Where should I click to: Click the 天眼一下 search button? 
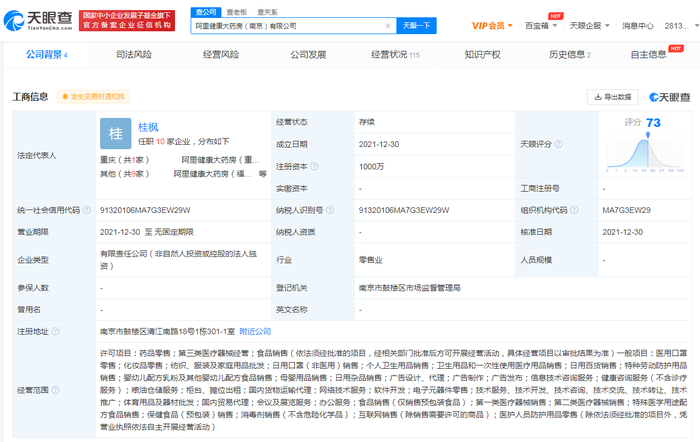pos(416,26)
